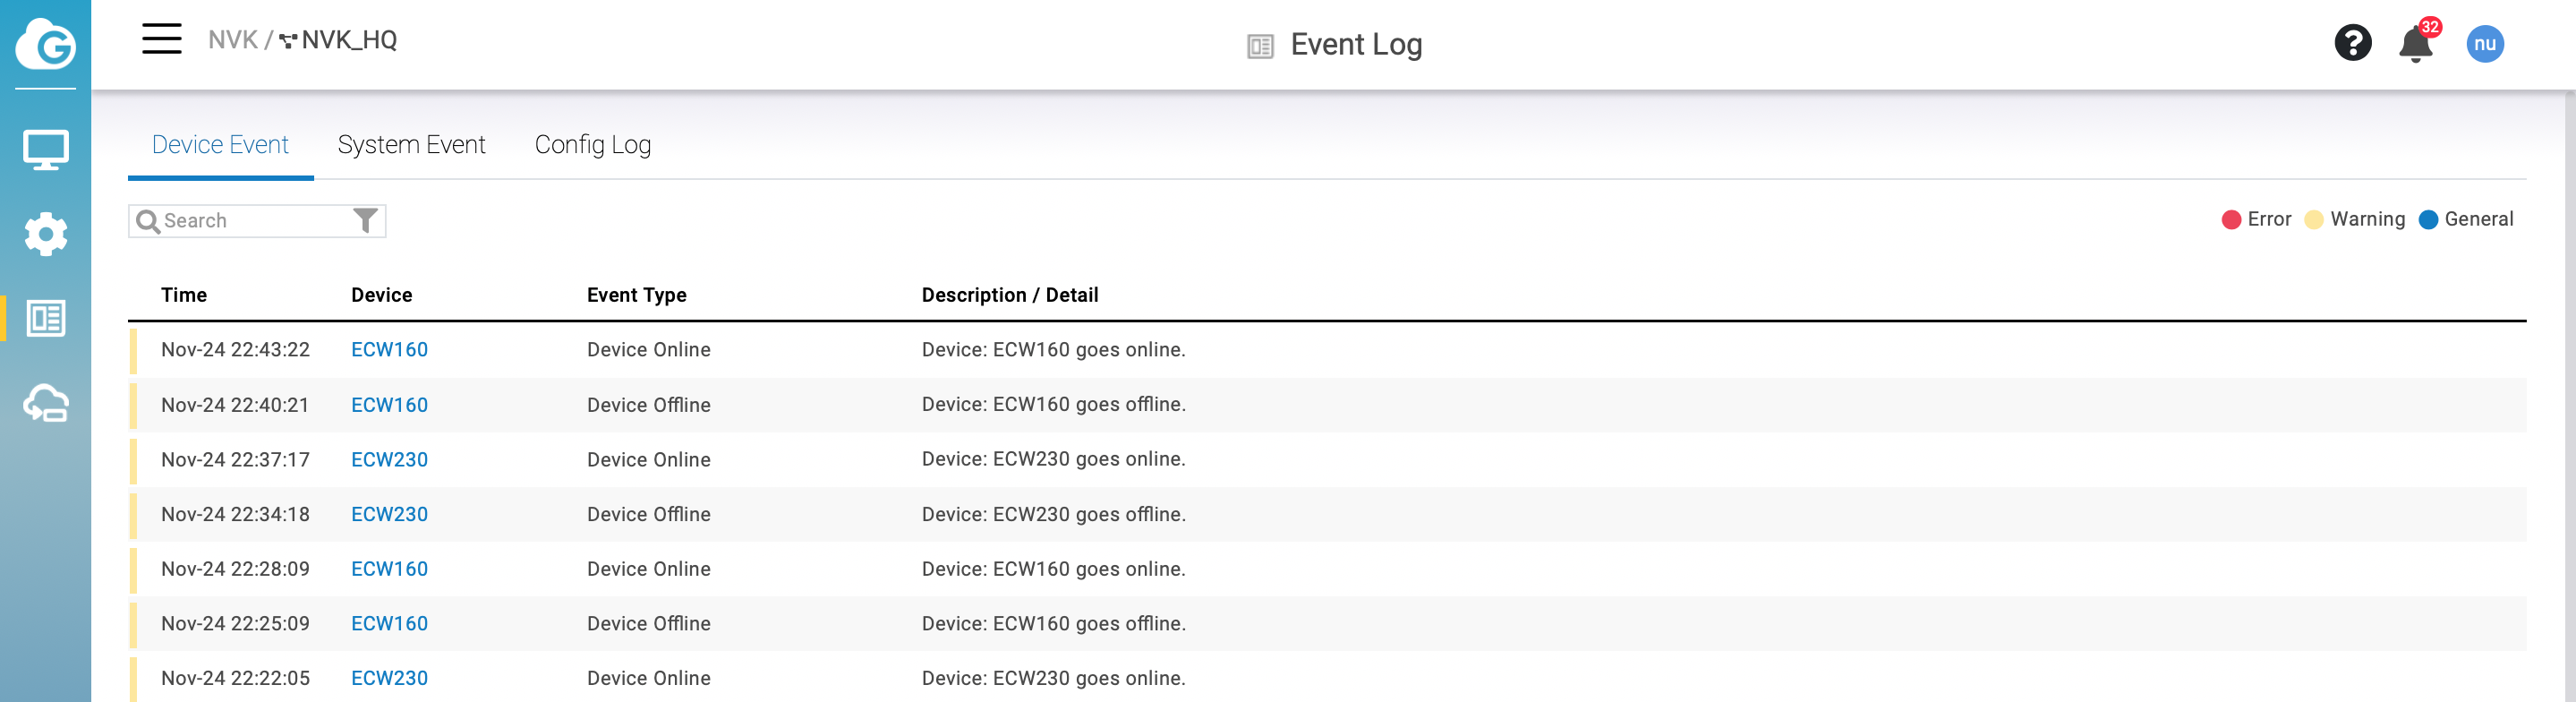Open the notifications bell icon

[2415, 44]
